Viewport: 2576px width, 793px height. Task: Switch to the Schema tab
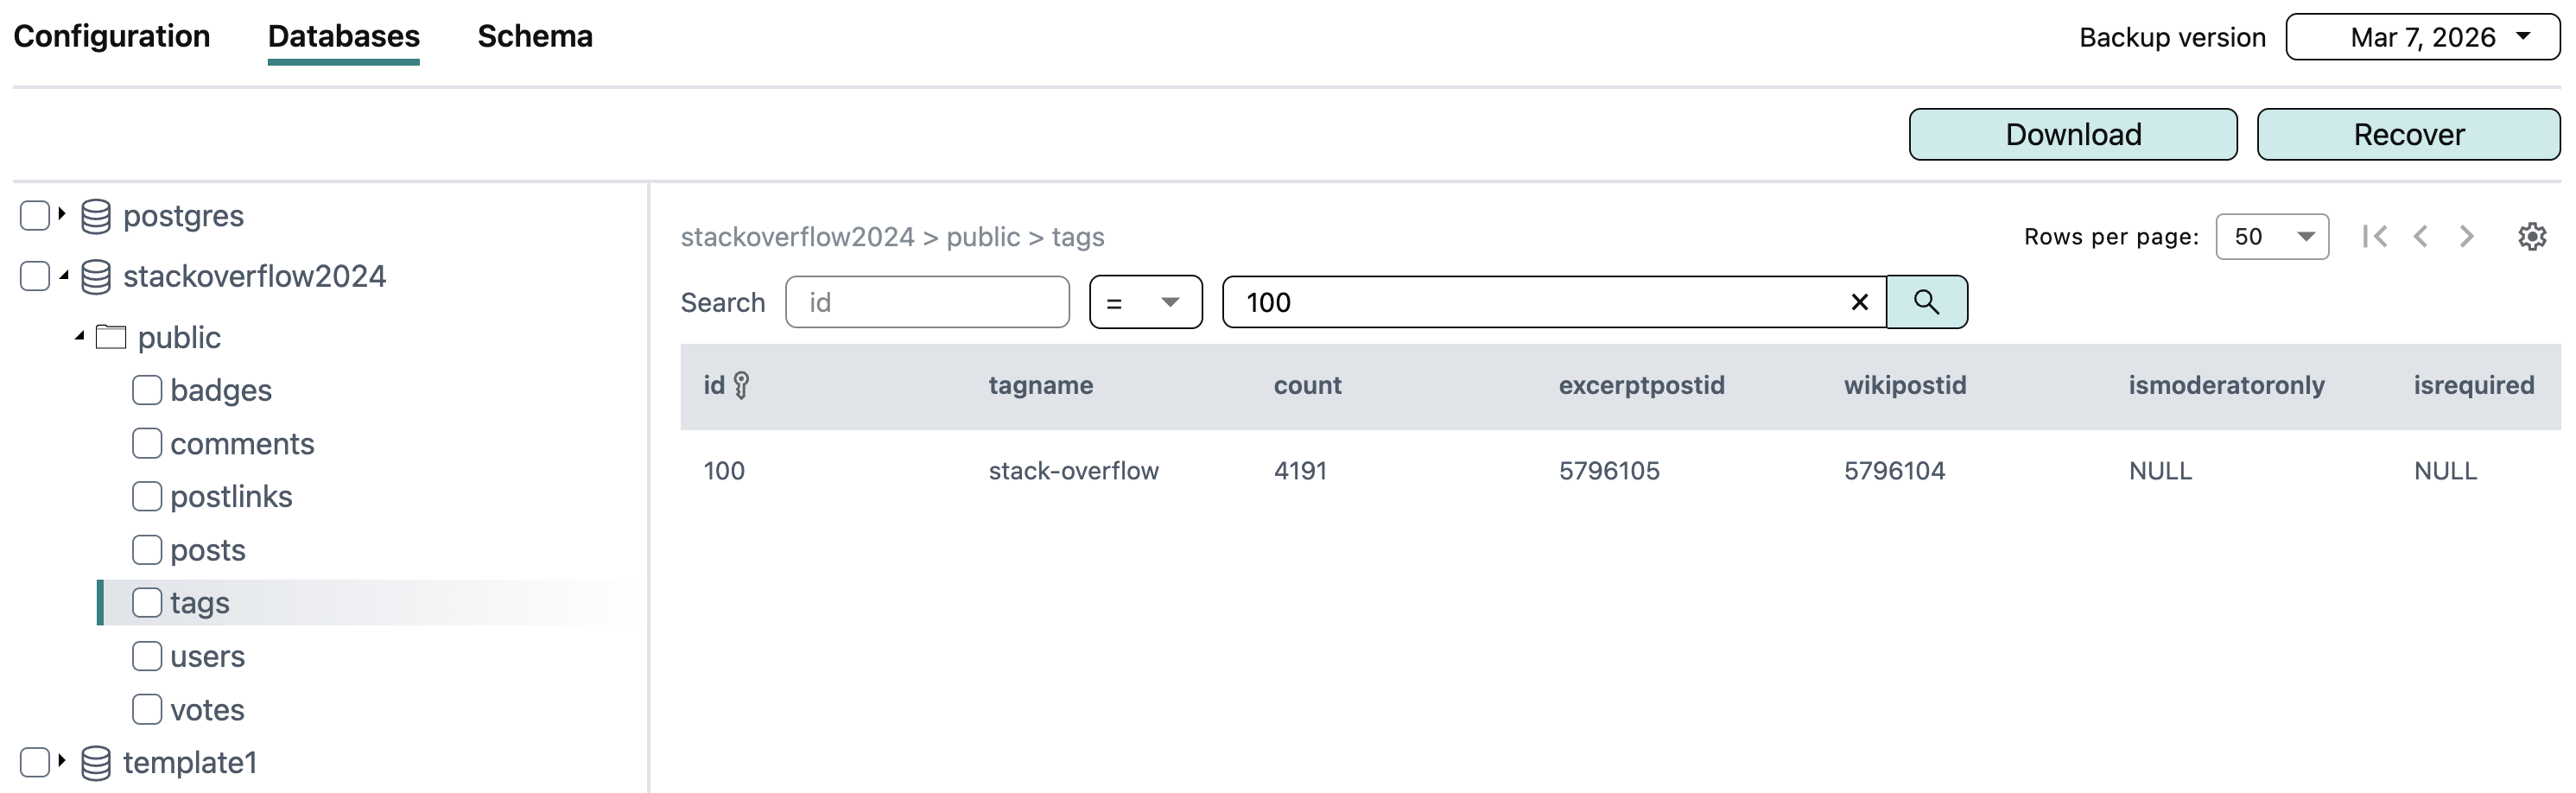(535, 37)
